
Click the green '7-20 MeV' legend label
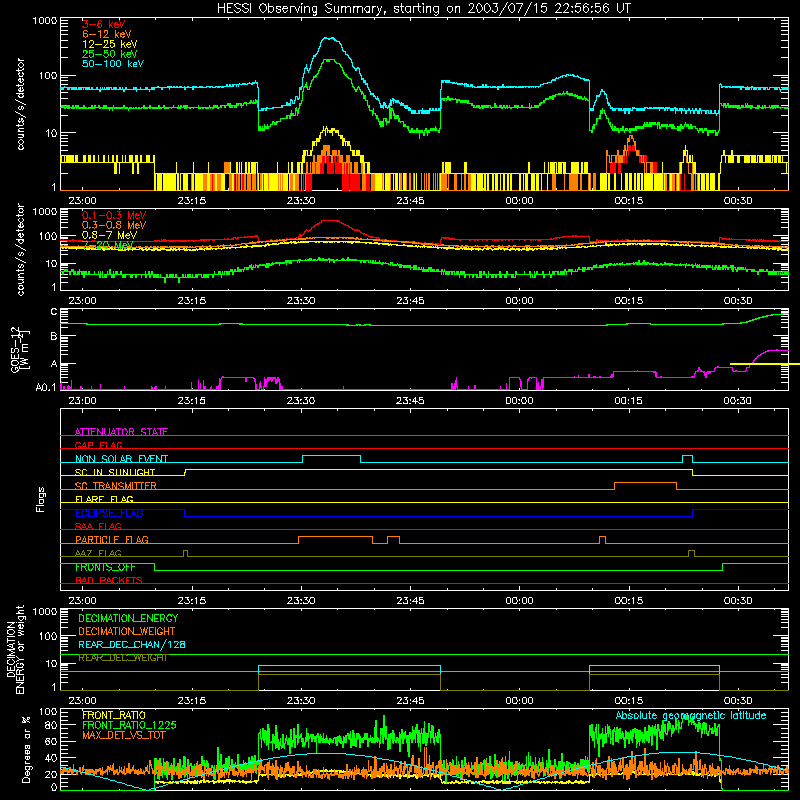[108, 245]
